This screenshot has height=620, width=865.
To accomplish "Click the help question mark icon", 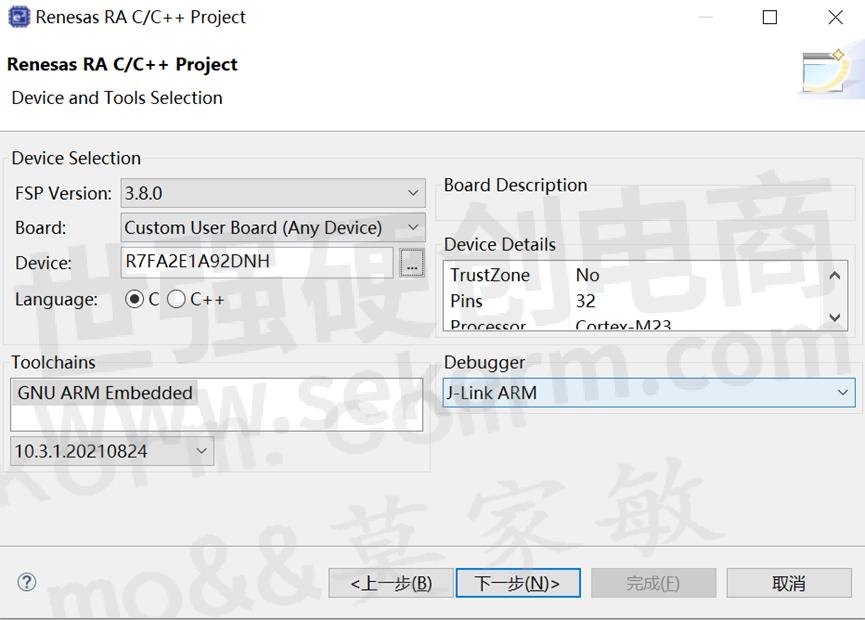I will coord(25,583).
